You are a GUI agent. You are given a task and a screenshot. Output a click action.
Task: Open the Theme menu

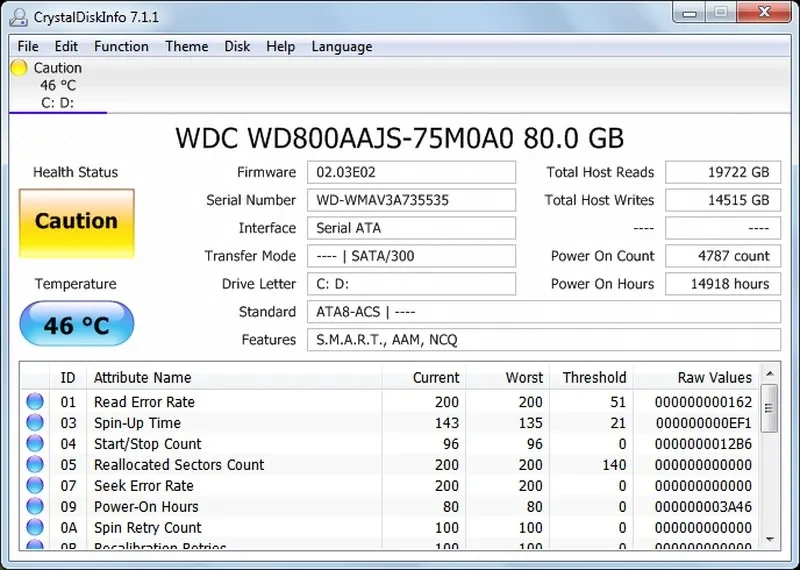pos(186,46)
